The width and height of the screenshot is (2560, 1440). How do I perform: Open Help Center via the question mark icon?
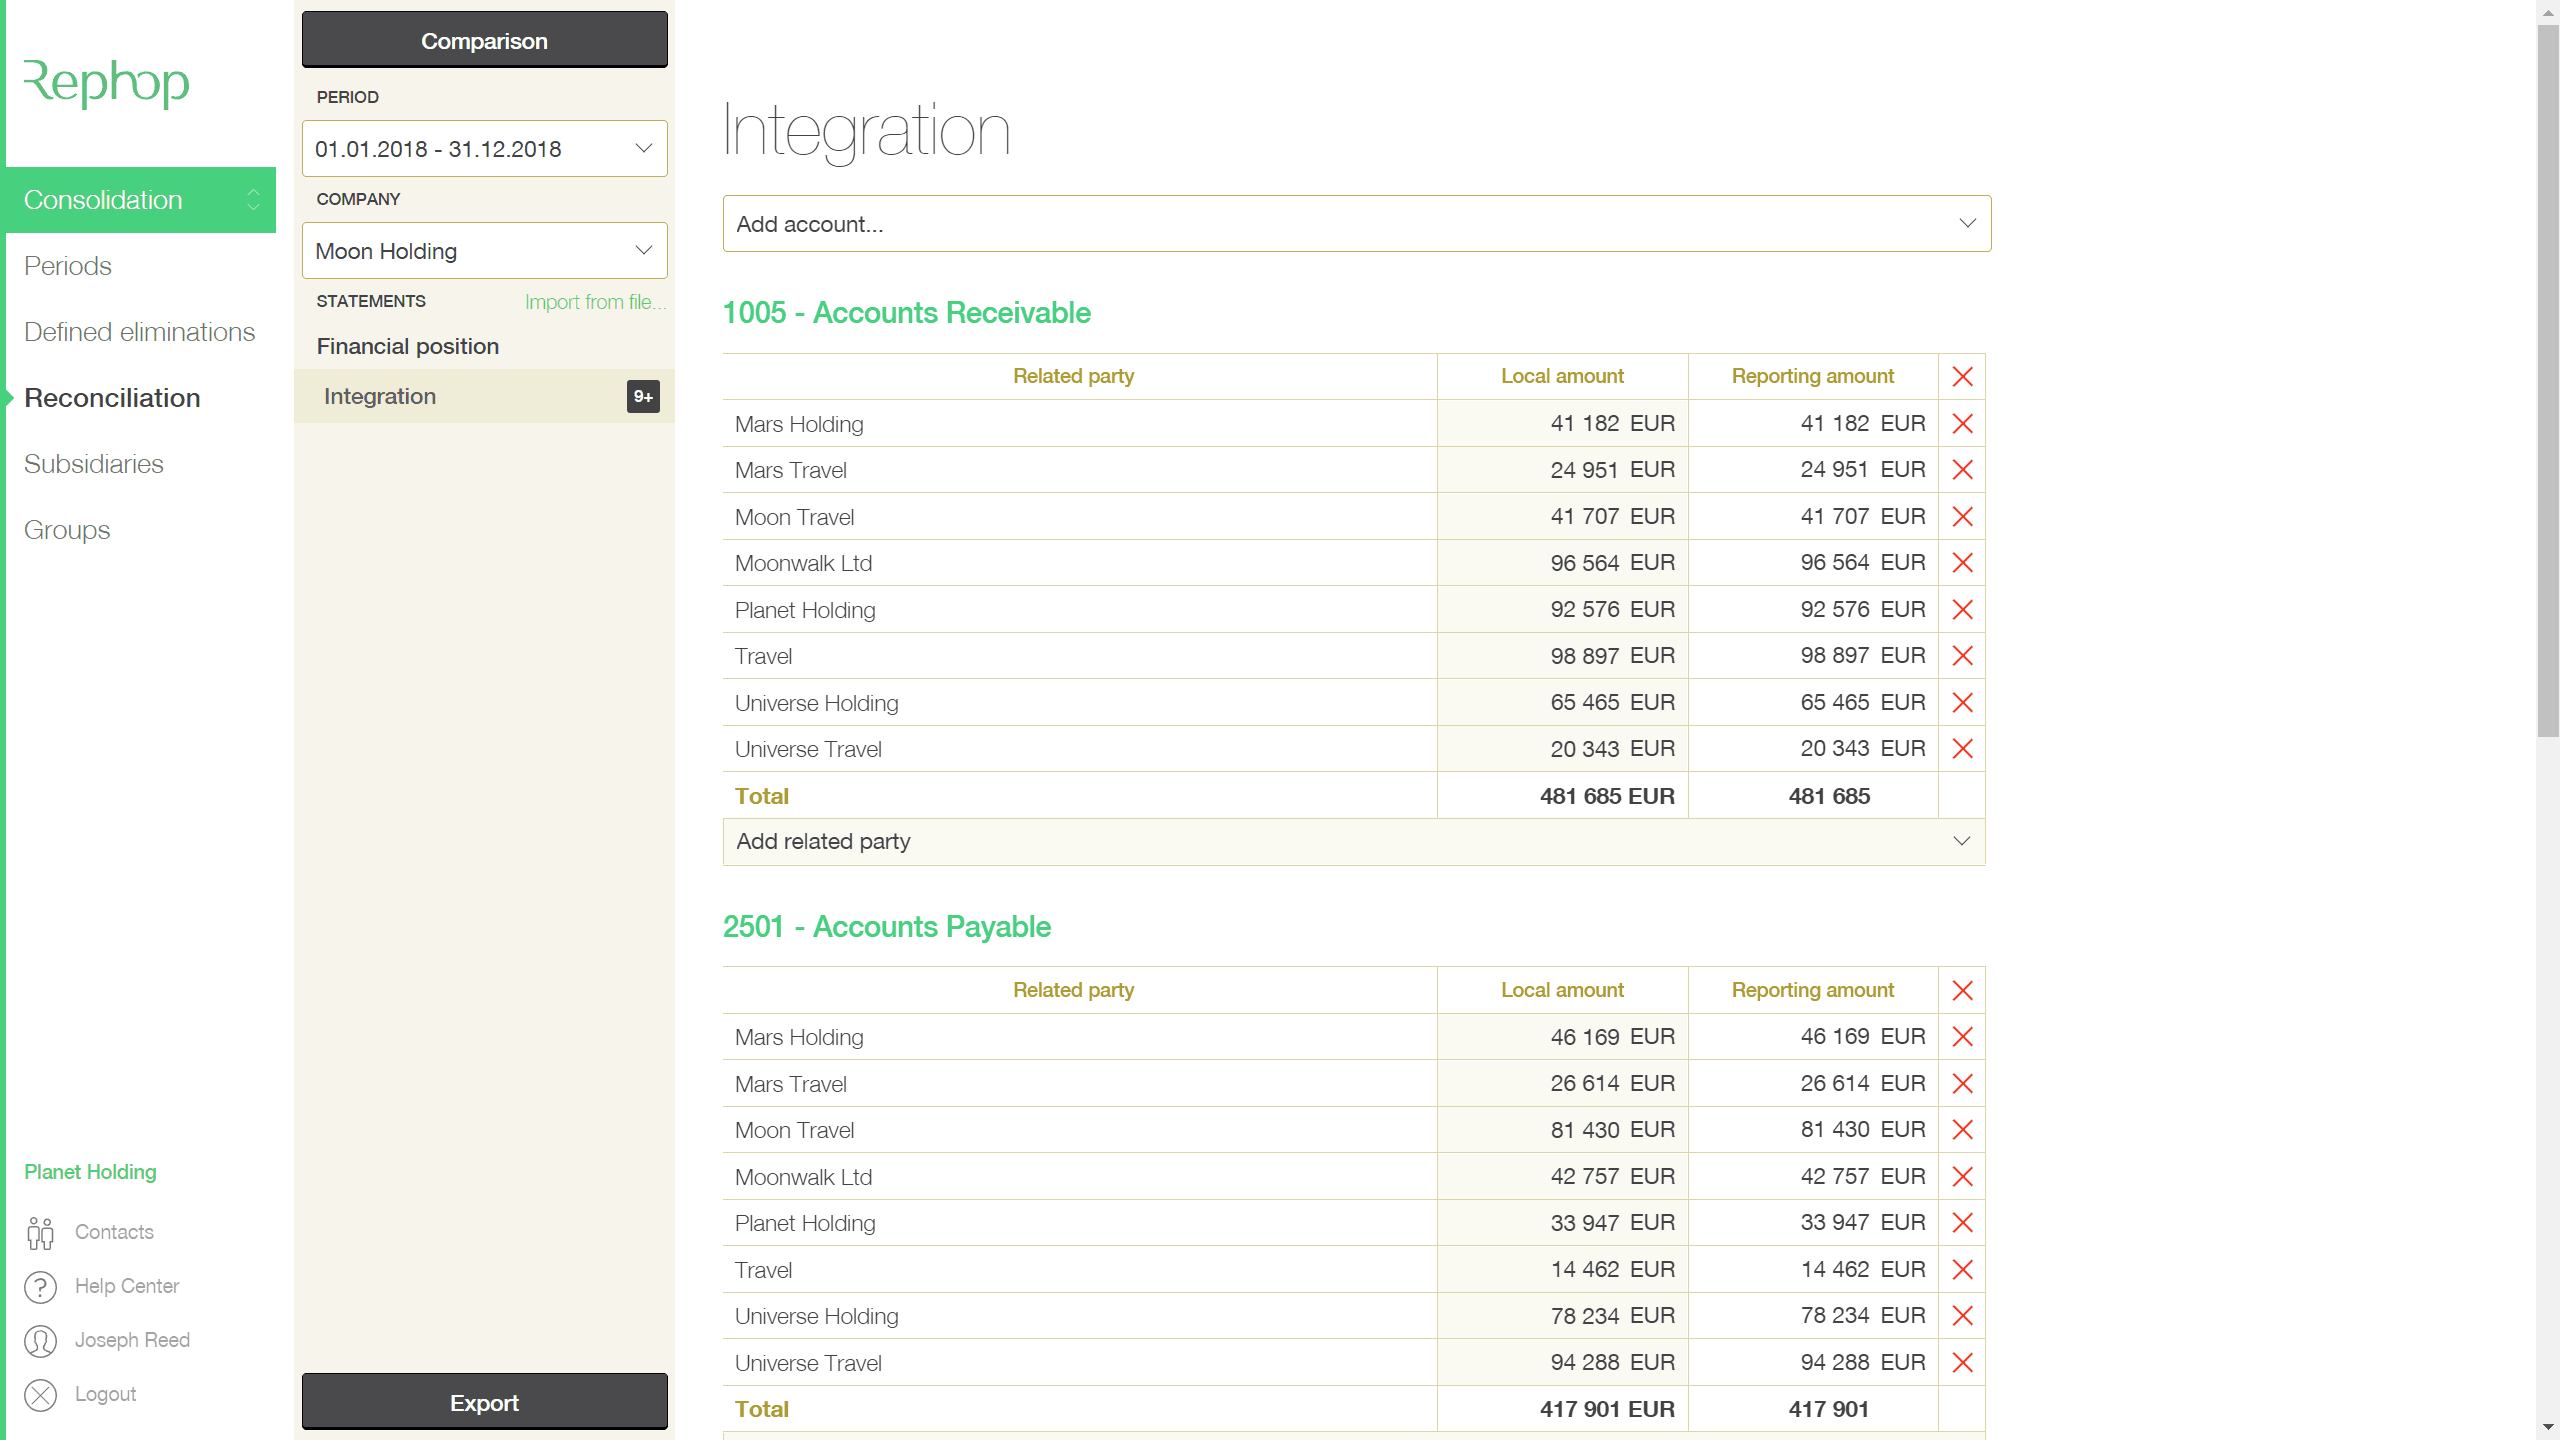tap(40, 1286)
